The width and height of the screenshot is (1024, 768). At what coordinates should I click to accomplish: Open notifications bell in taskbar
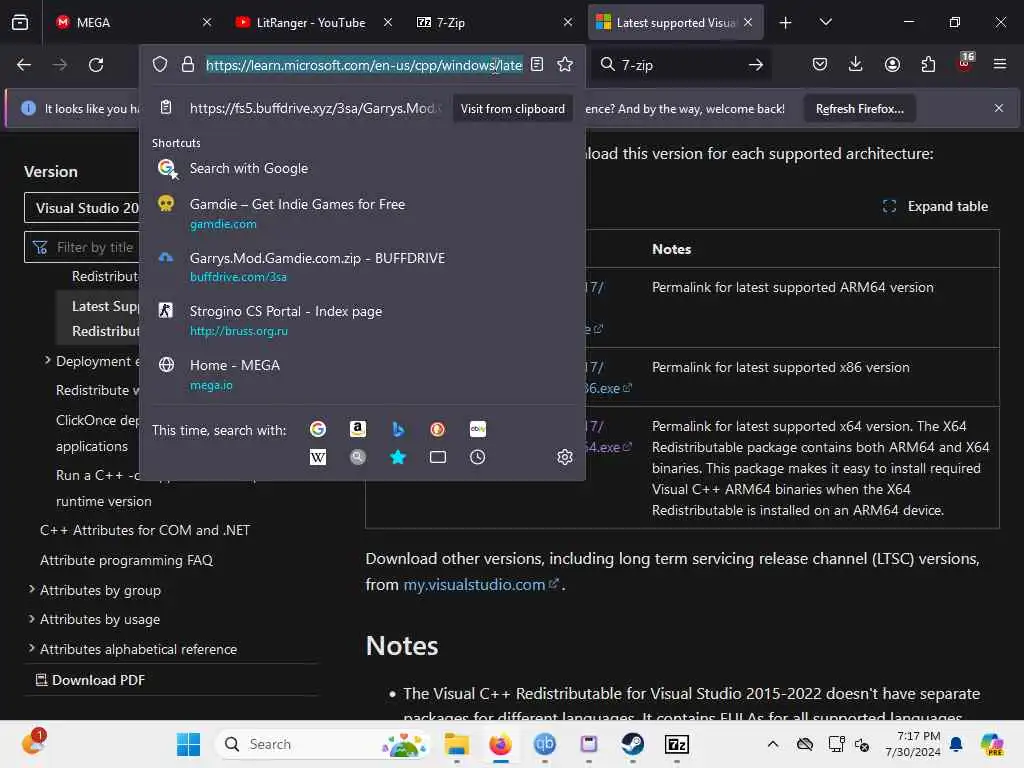click(x=956, y=744)
